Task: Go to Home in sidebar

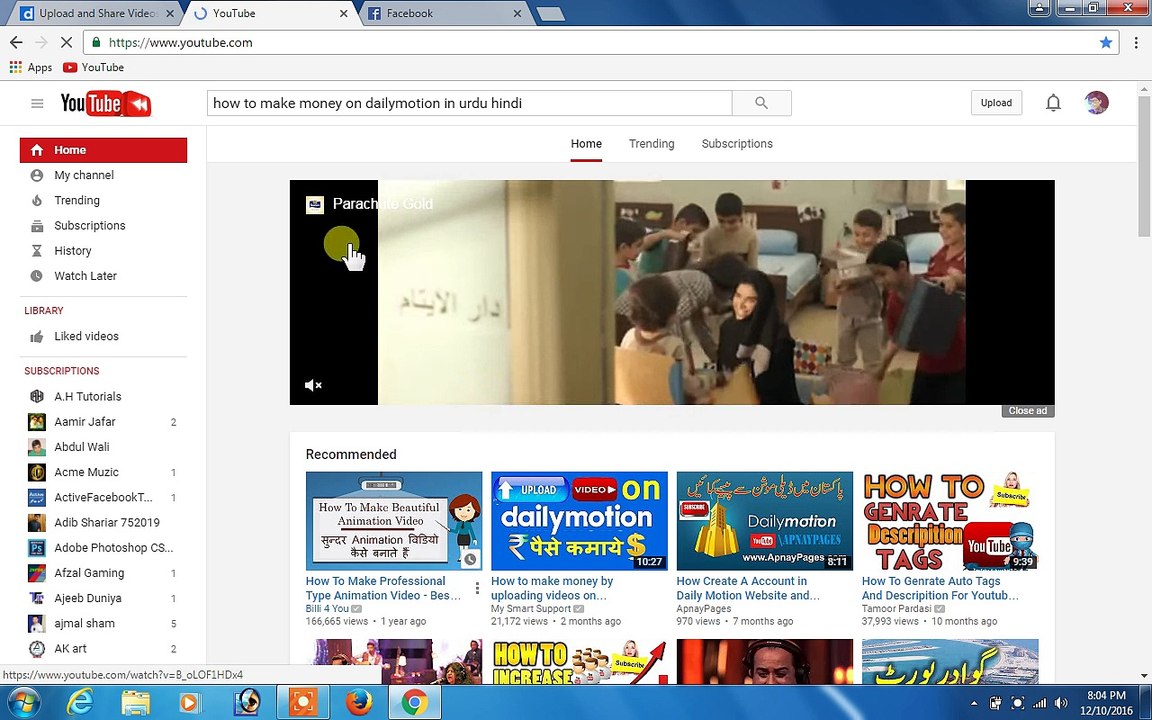Action: pyautogui.click(x=104, y=150)
